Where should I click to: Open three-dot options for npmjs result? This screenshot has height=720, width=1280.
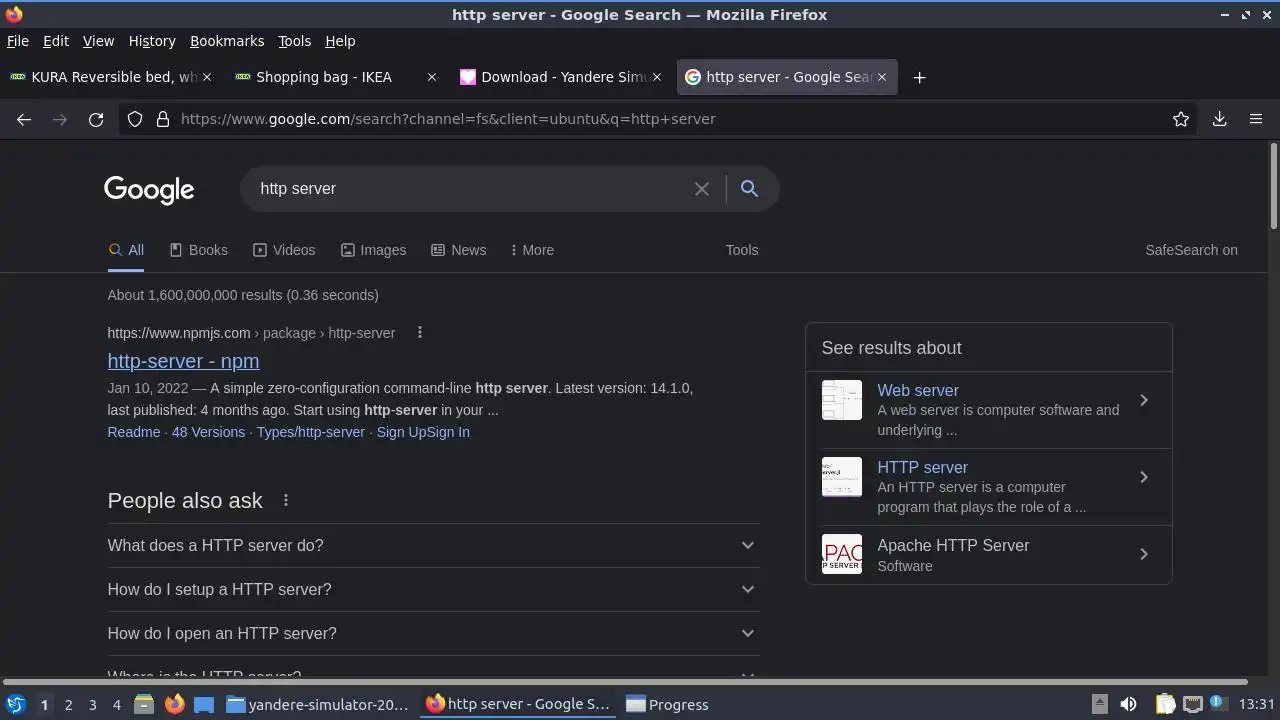coord(420,333)
